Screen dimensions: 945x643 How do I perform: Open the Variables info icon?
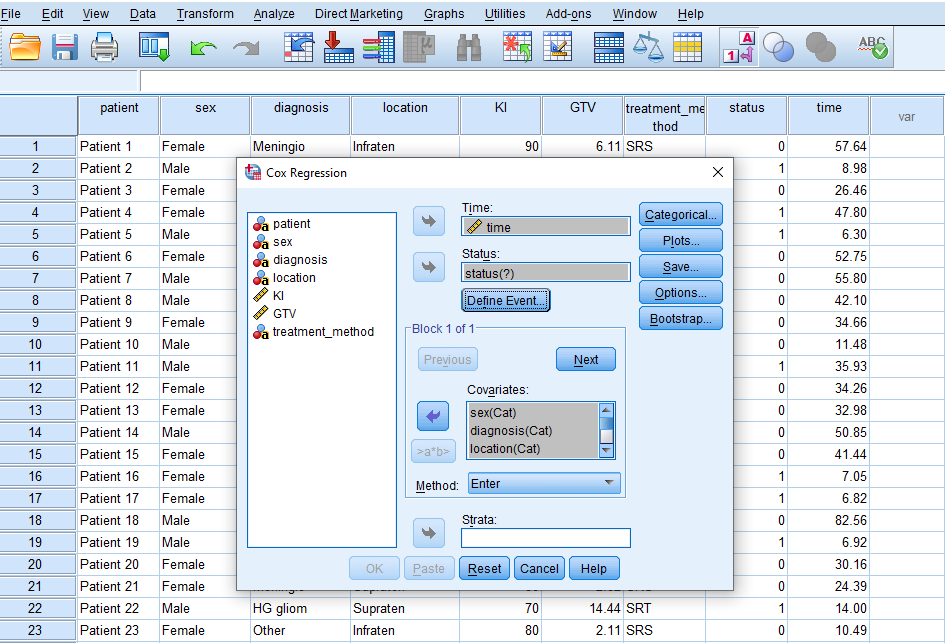click(x=378, y=47)
